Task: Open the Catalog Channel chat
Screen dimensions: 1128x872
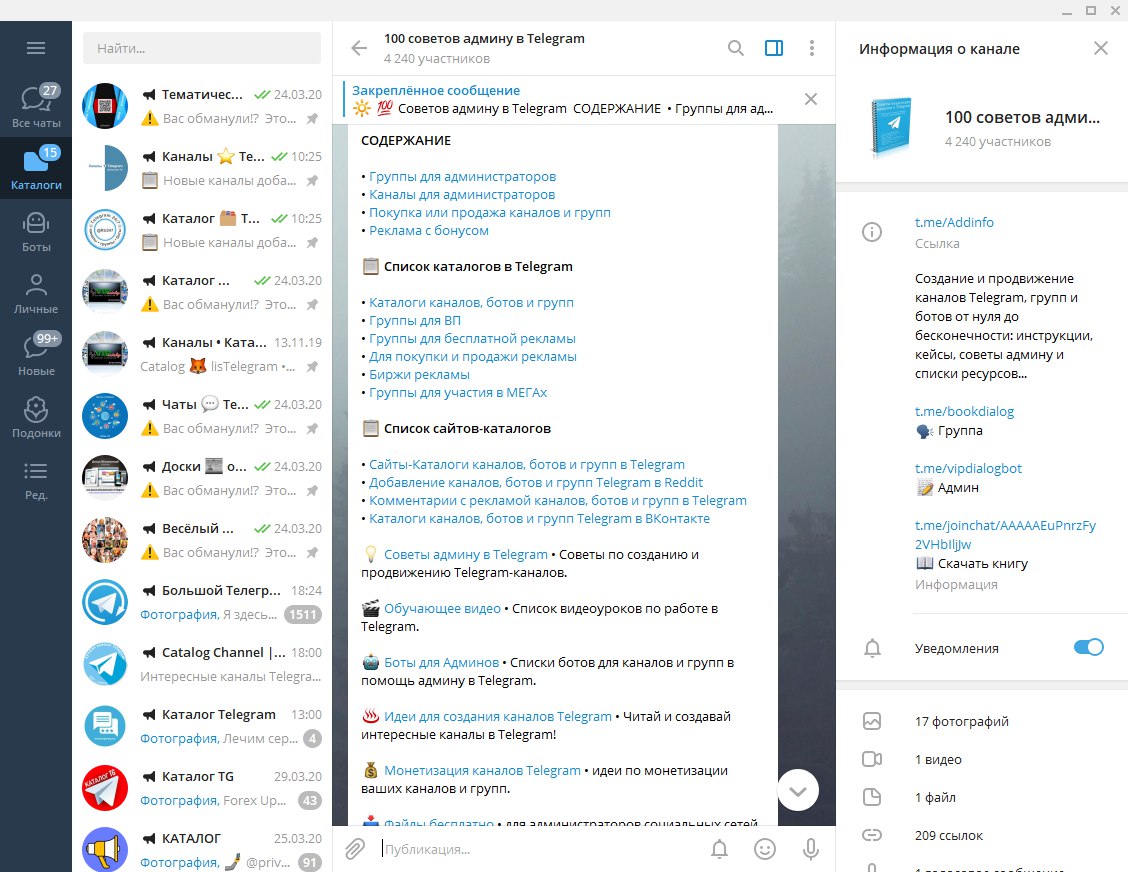Action: [201, 664]
